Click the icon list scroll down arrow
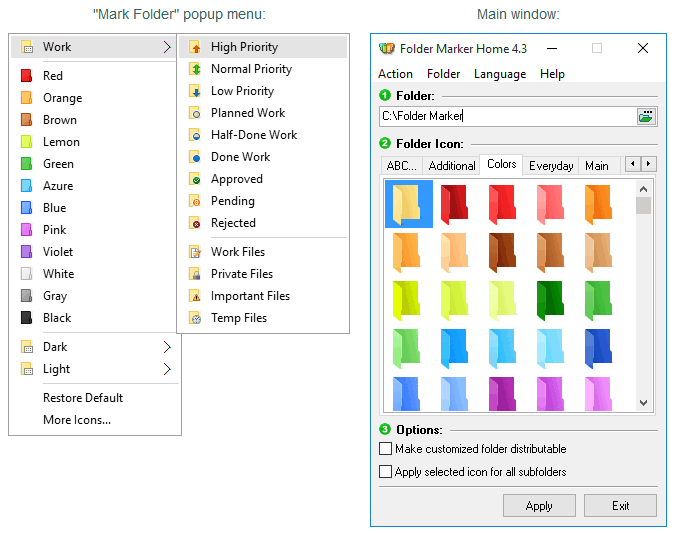This screenshot has width=675, height=533. pyautogui.click(x=644, y=403)
